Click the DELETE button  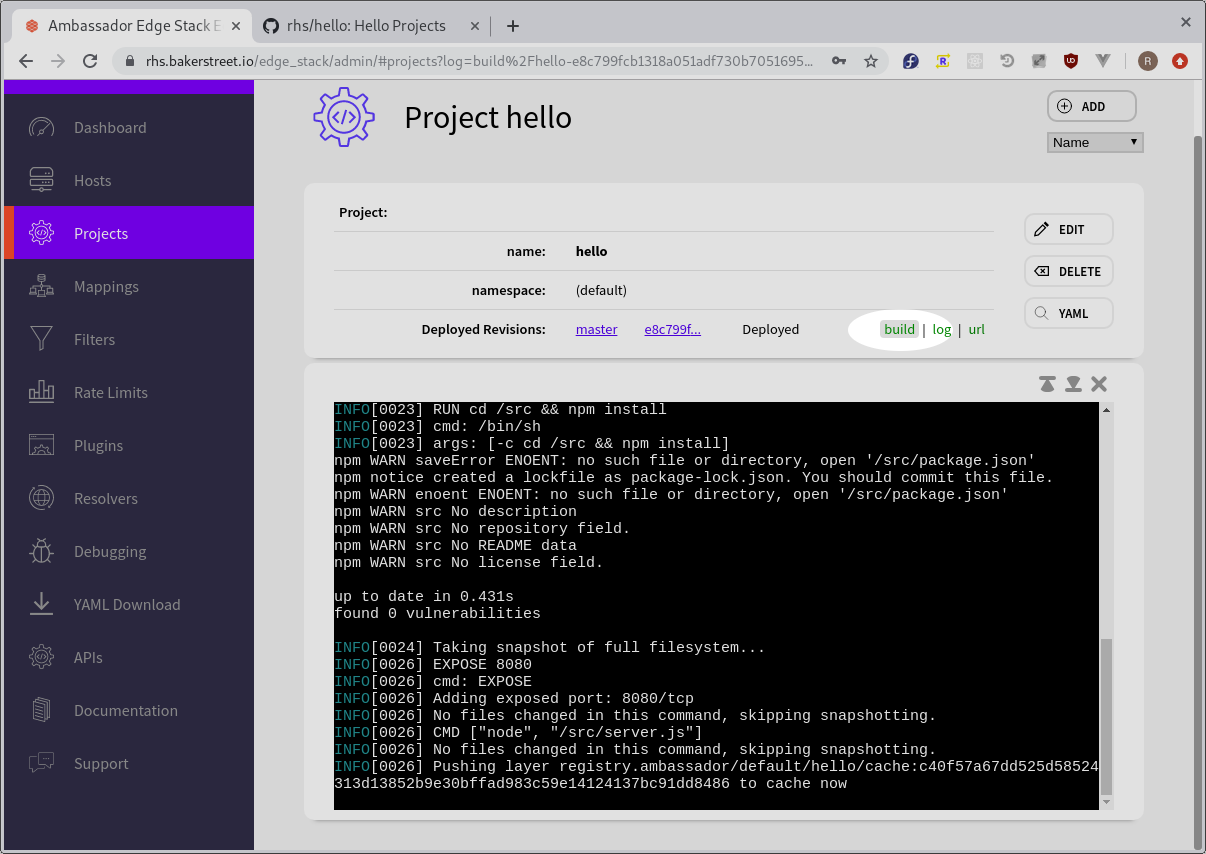tap(1069, 271)
